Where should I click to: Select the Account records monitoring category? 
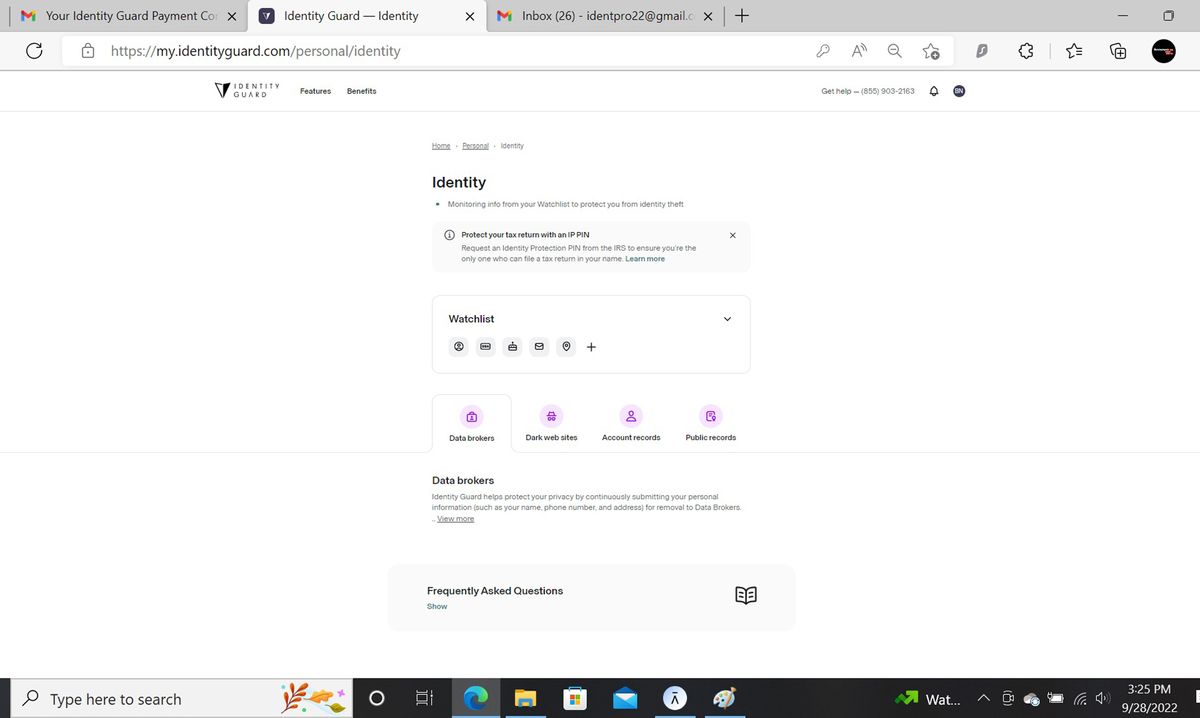click(x=631, y=422)
